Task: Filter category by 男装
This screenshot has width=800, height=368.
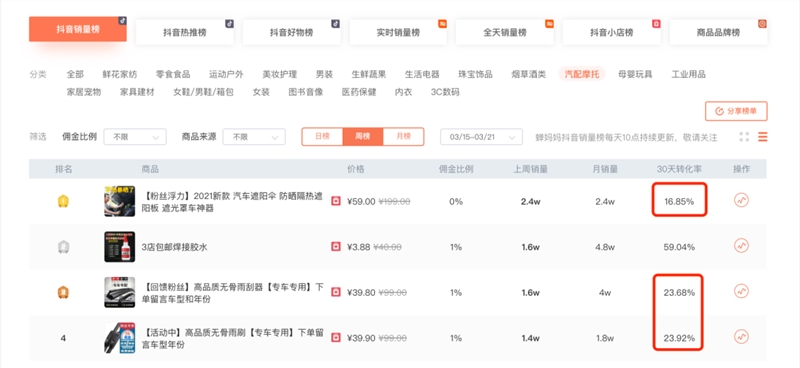Action: pos(324,75)
